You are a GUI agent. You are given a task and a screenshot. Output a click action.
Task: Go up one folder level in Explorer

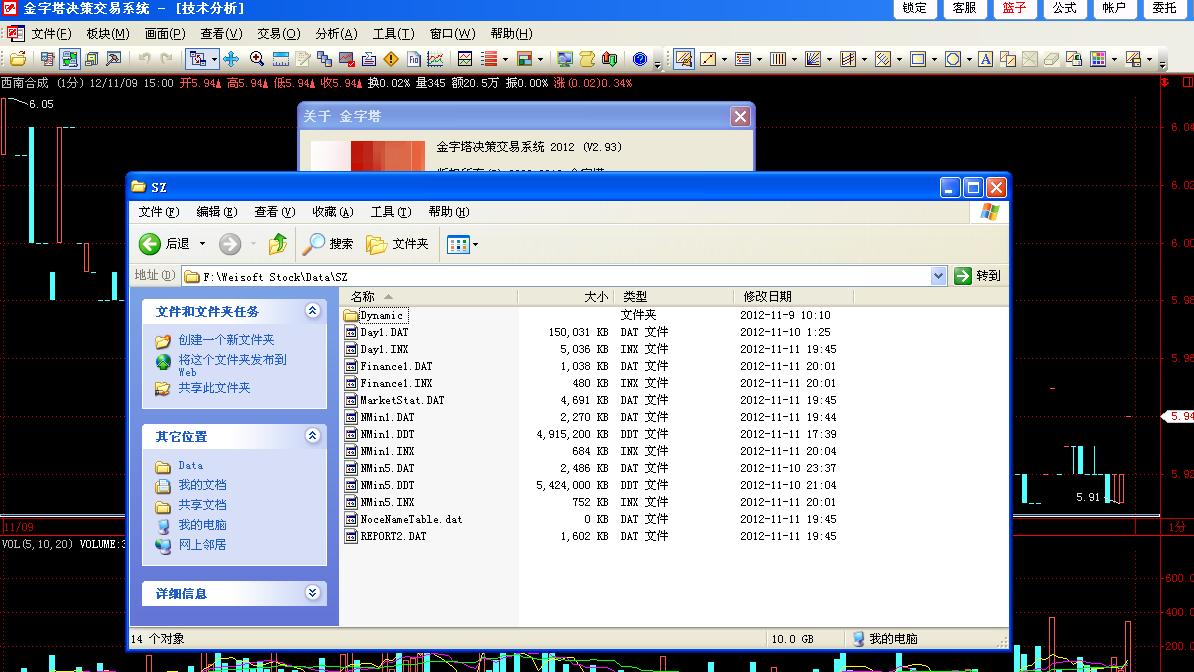pos(278,244)
